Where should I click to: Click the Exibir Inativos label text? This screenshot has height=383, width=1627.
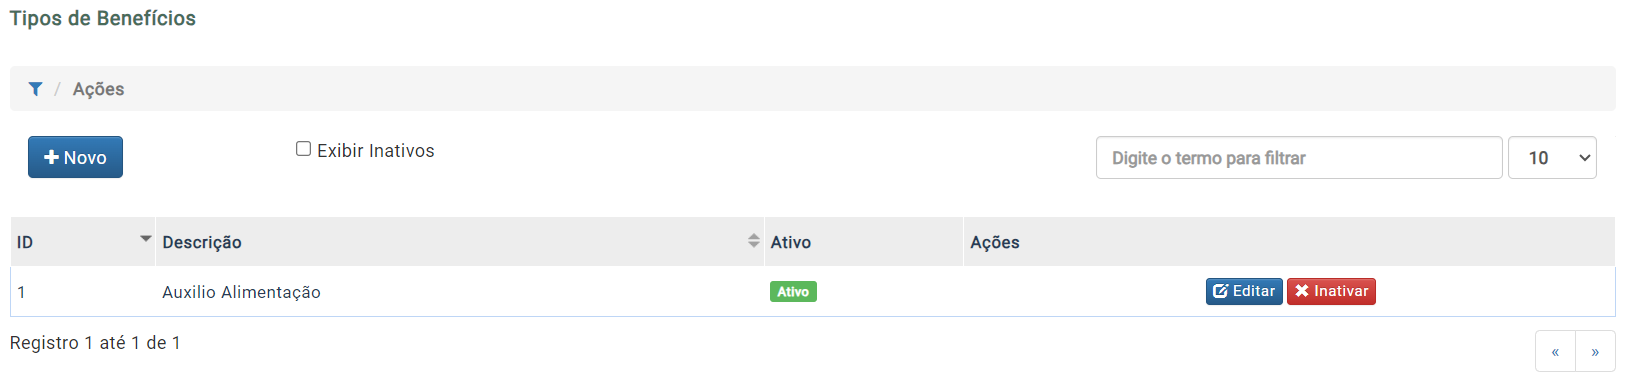pyautogui.click(x=376, y=151)
